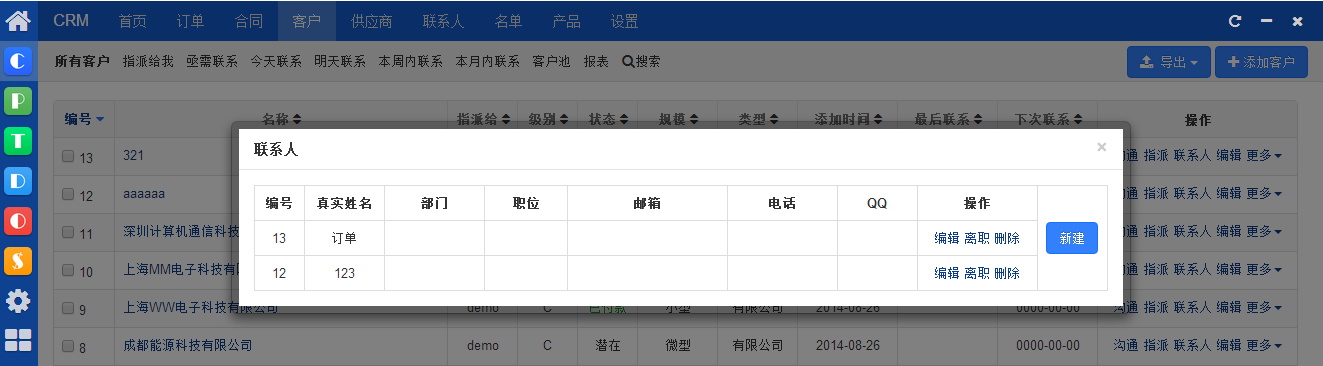Sort by the 编号 column header
The image size is (1323, 366).
point(85,119)
